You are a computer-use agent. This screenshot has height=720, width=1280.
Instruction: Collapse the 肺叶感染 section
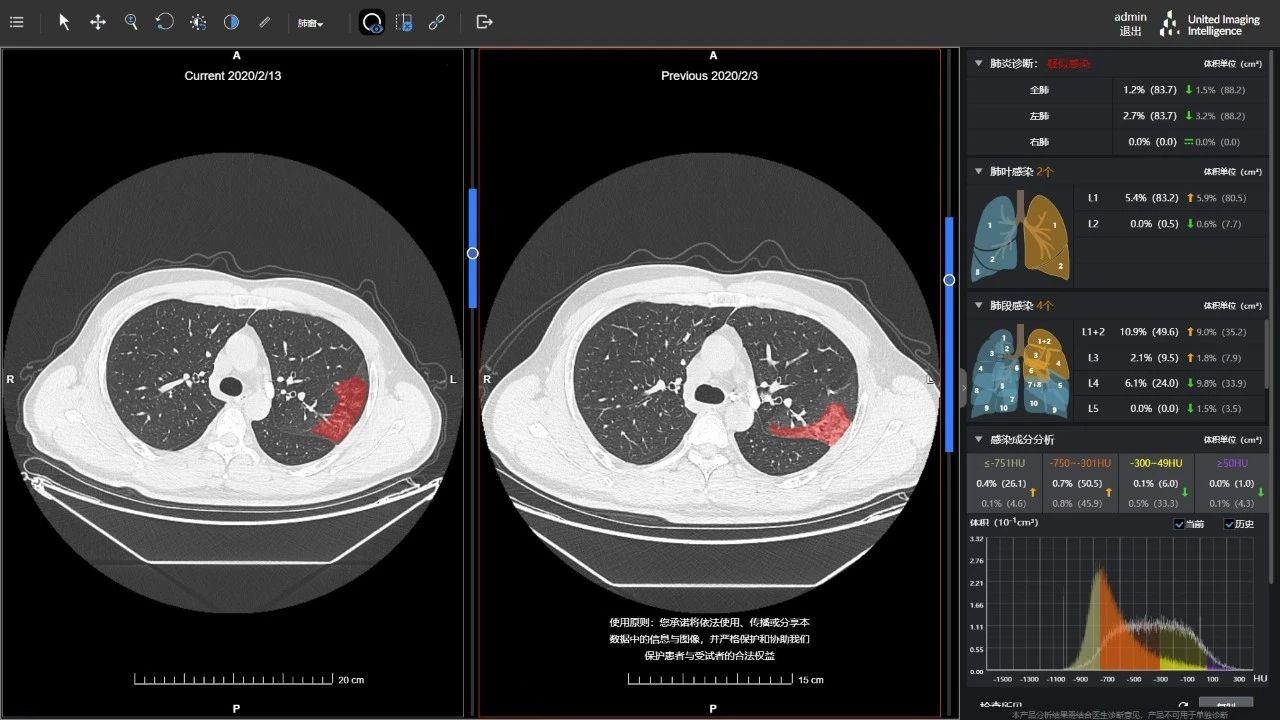979,171
